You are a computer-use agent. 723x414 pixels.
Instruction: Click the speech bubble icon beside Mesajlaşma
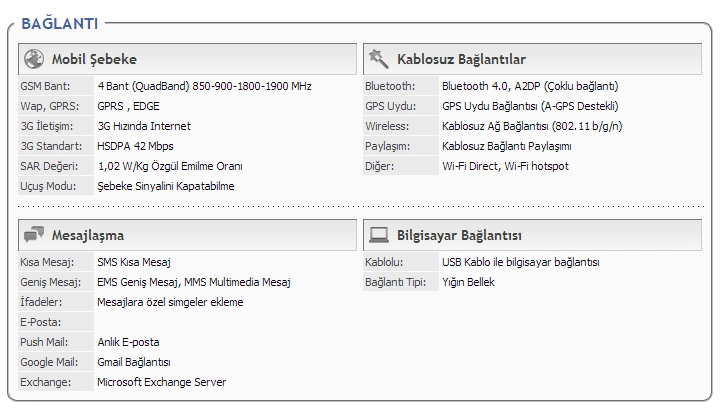[33, 235]
